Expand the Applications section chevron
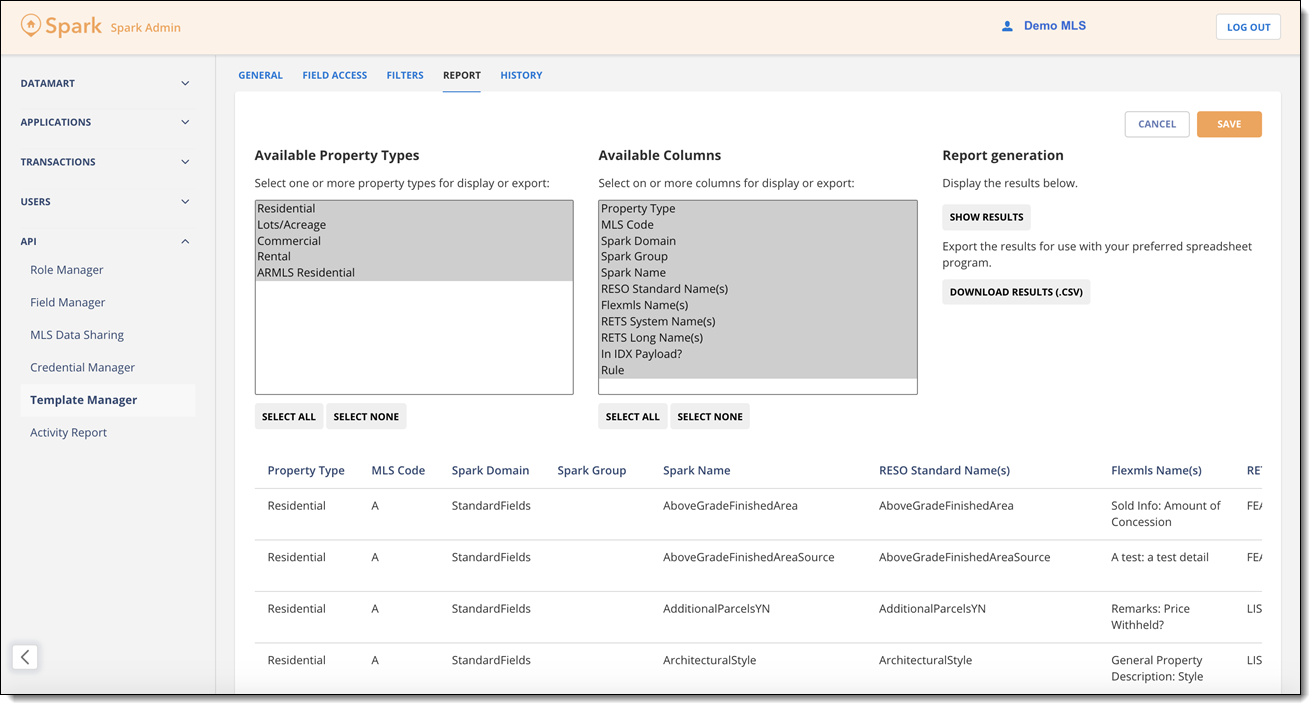 tap(185, 122)
